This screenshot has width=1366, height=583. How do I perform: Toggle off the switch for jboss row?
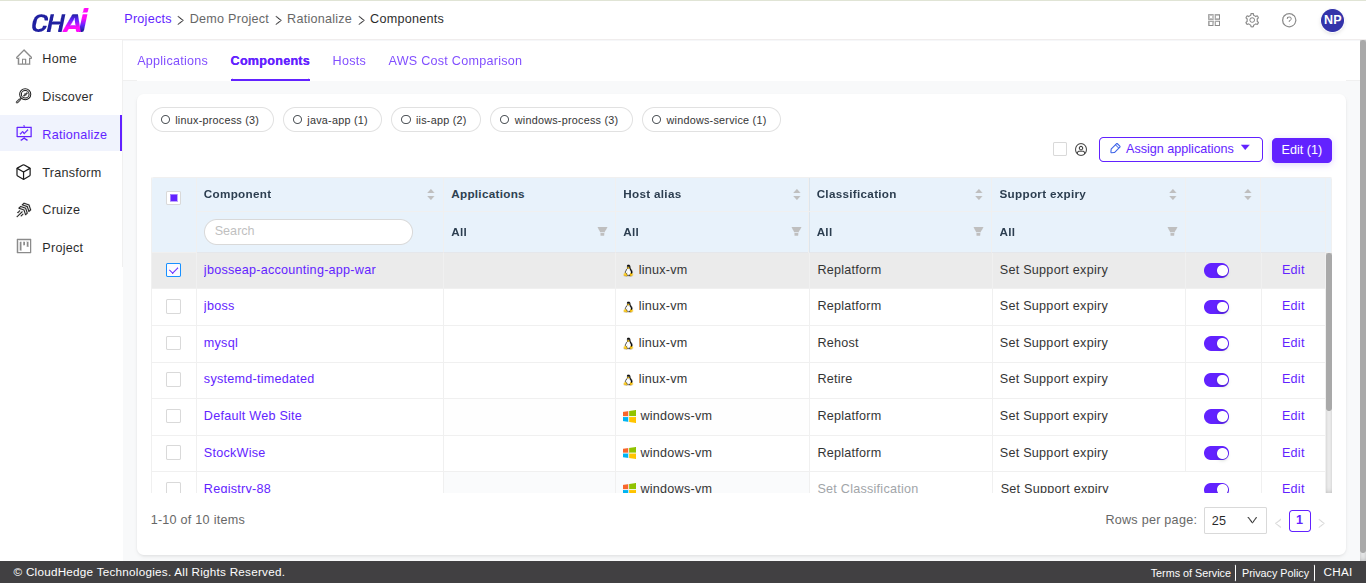click(x=1216, y=307)
